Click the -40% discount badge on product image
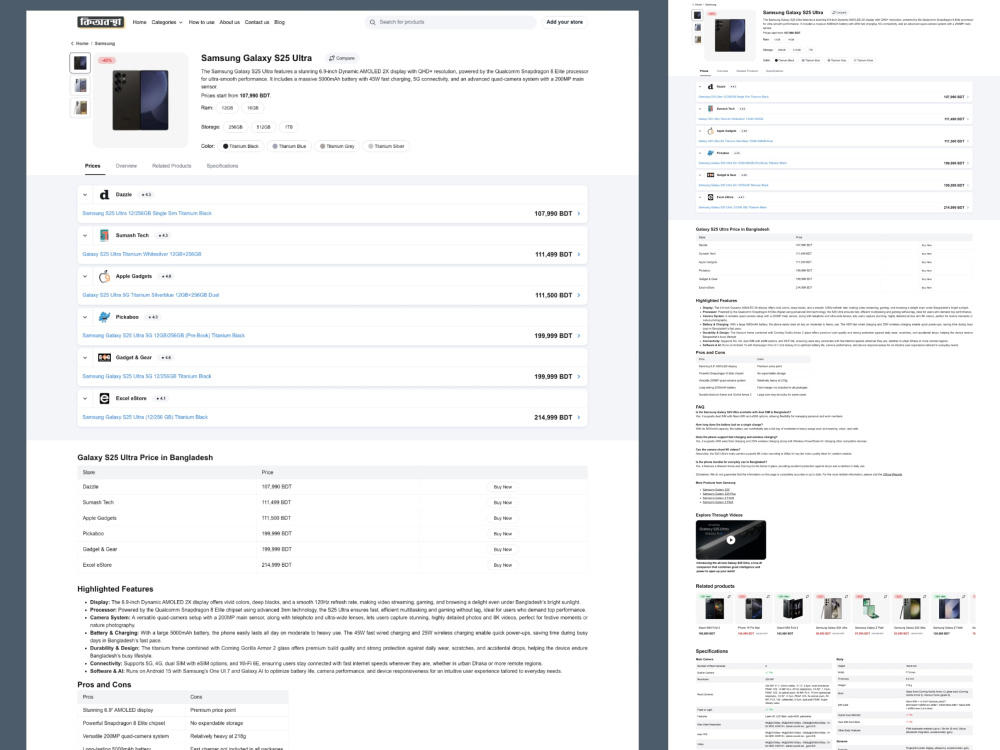This screenshot has height=750, width=1000. tap(107, 61)
